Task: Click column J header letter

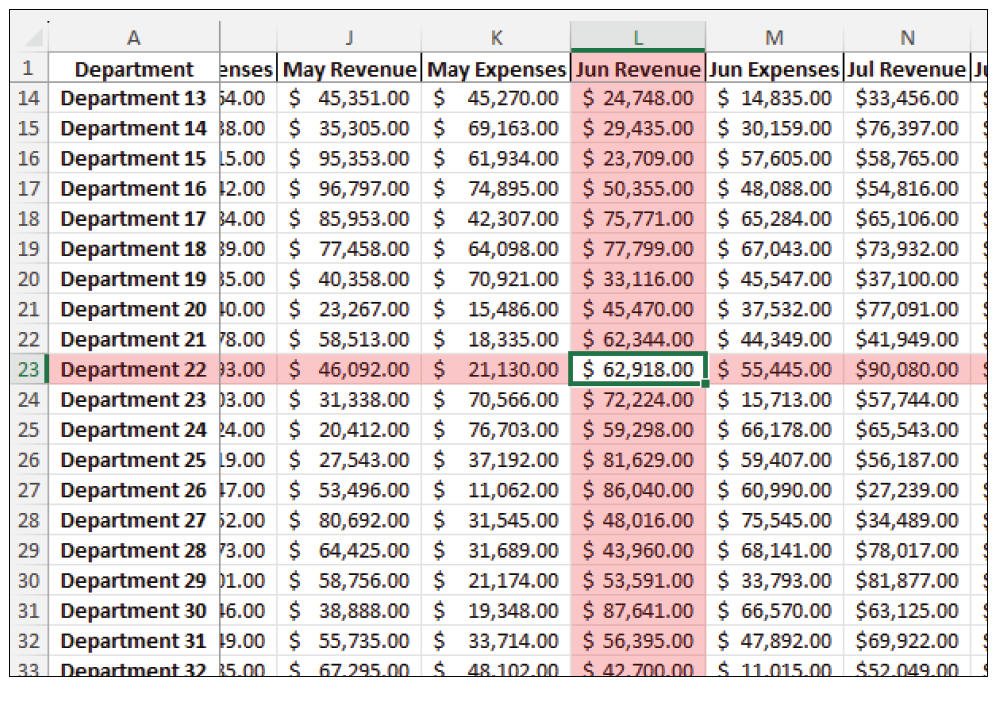Action: [x=349, y=38]
